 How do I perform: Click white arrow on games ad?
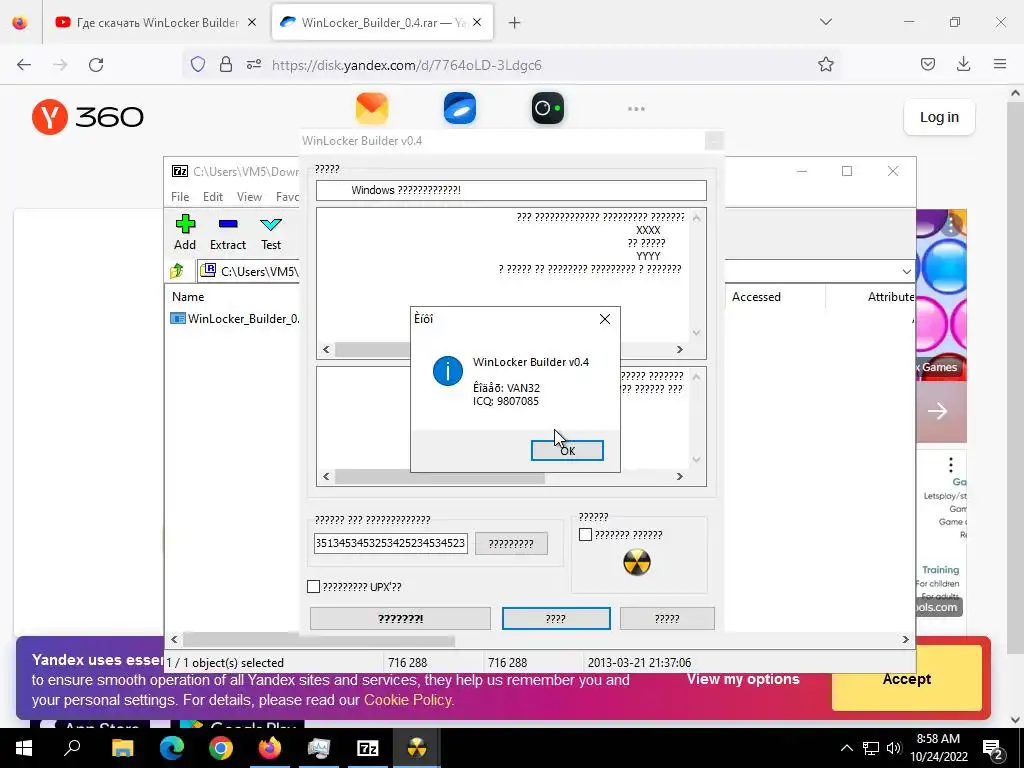tap(937, 411)
